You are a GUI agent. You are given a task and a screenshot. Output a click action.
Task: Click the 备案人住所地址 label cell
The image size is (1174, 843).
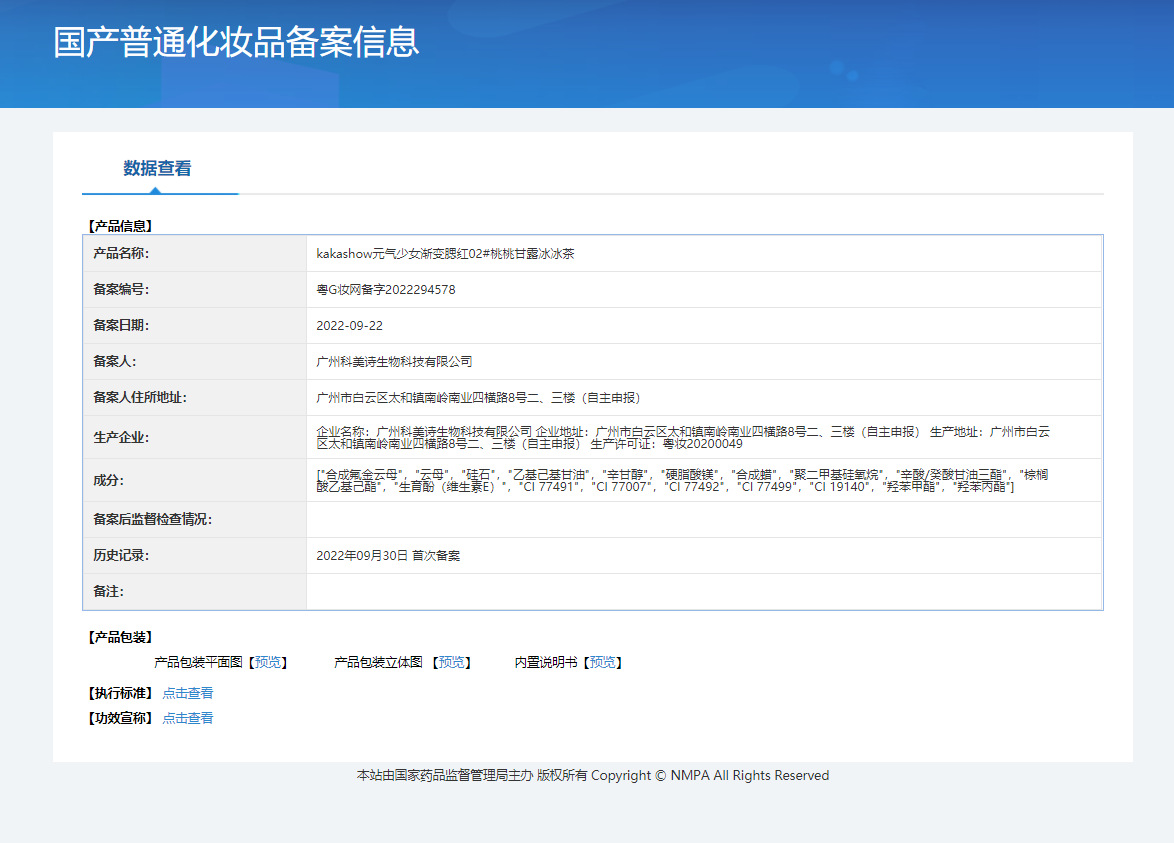(x=195, y=398)
